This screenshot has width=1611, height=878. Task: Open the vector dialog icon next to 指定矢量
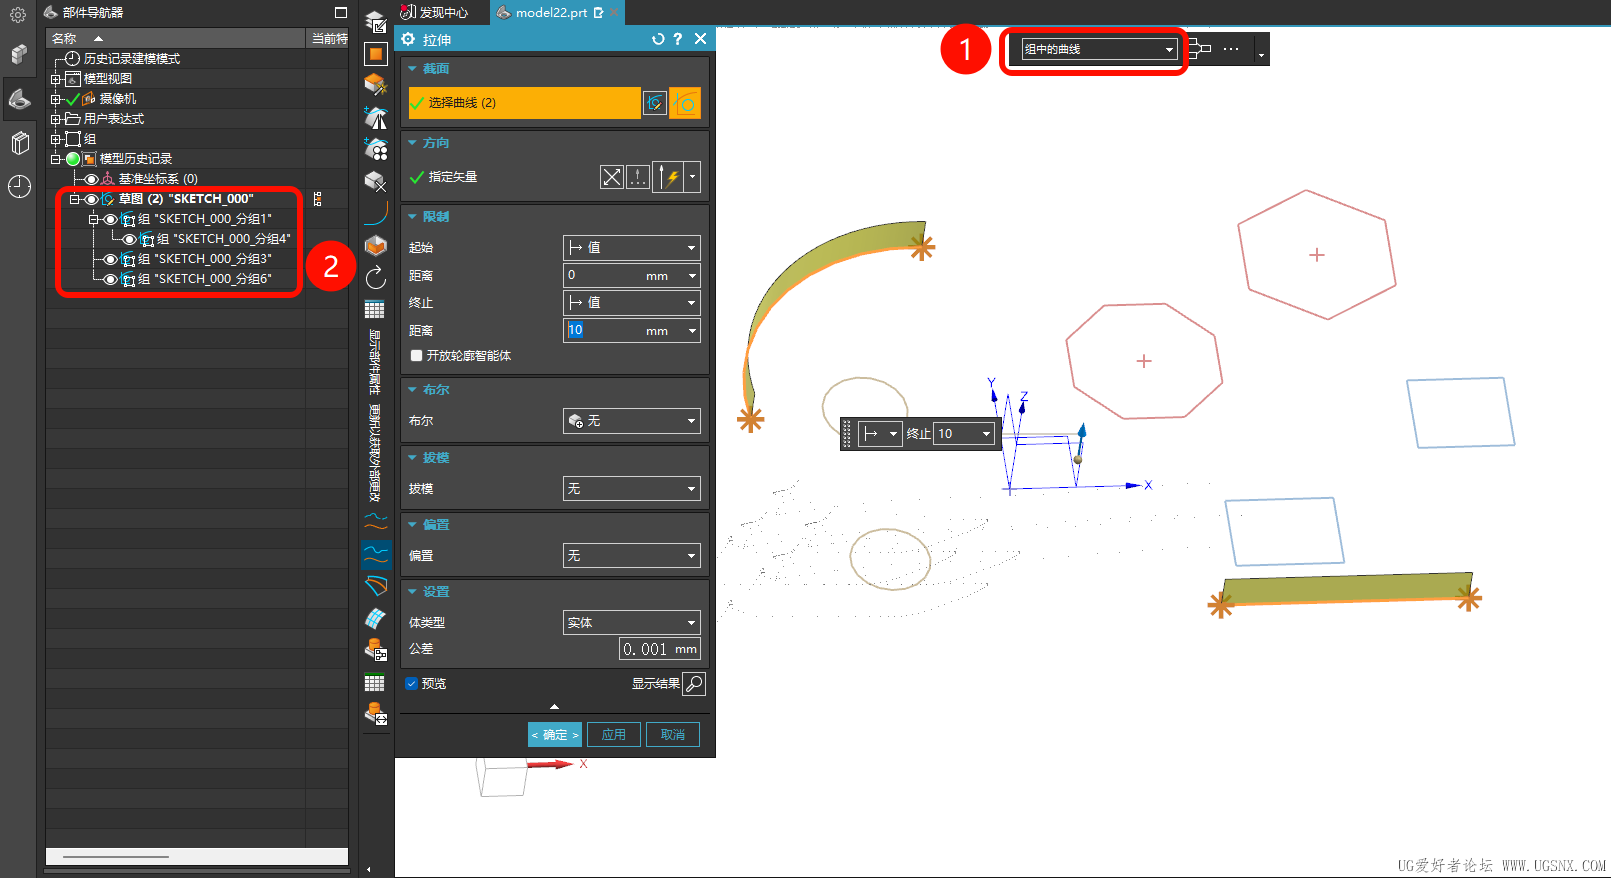[638, 177]
